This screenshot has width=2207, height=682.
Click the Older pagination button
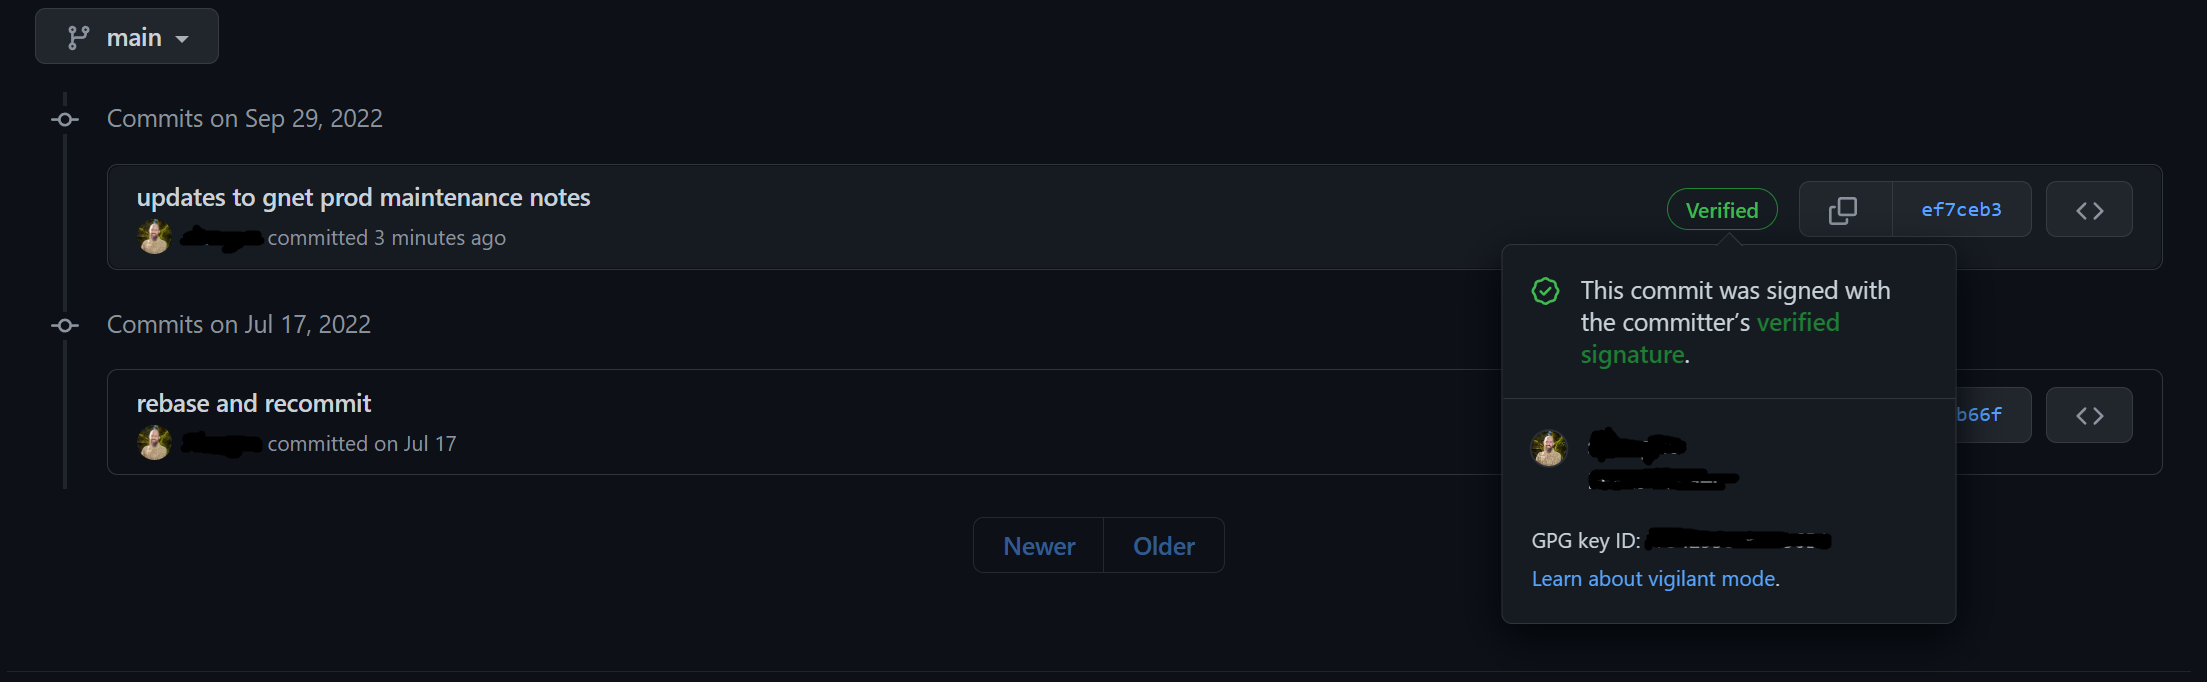tap(1163, 545)
